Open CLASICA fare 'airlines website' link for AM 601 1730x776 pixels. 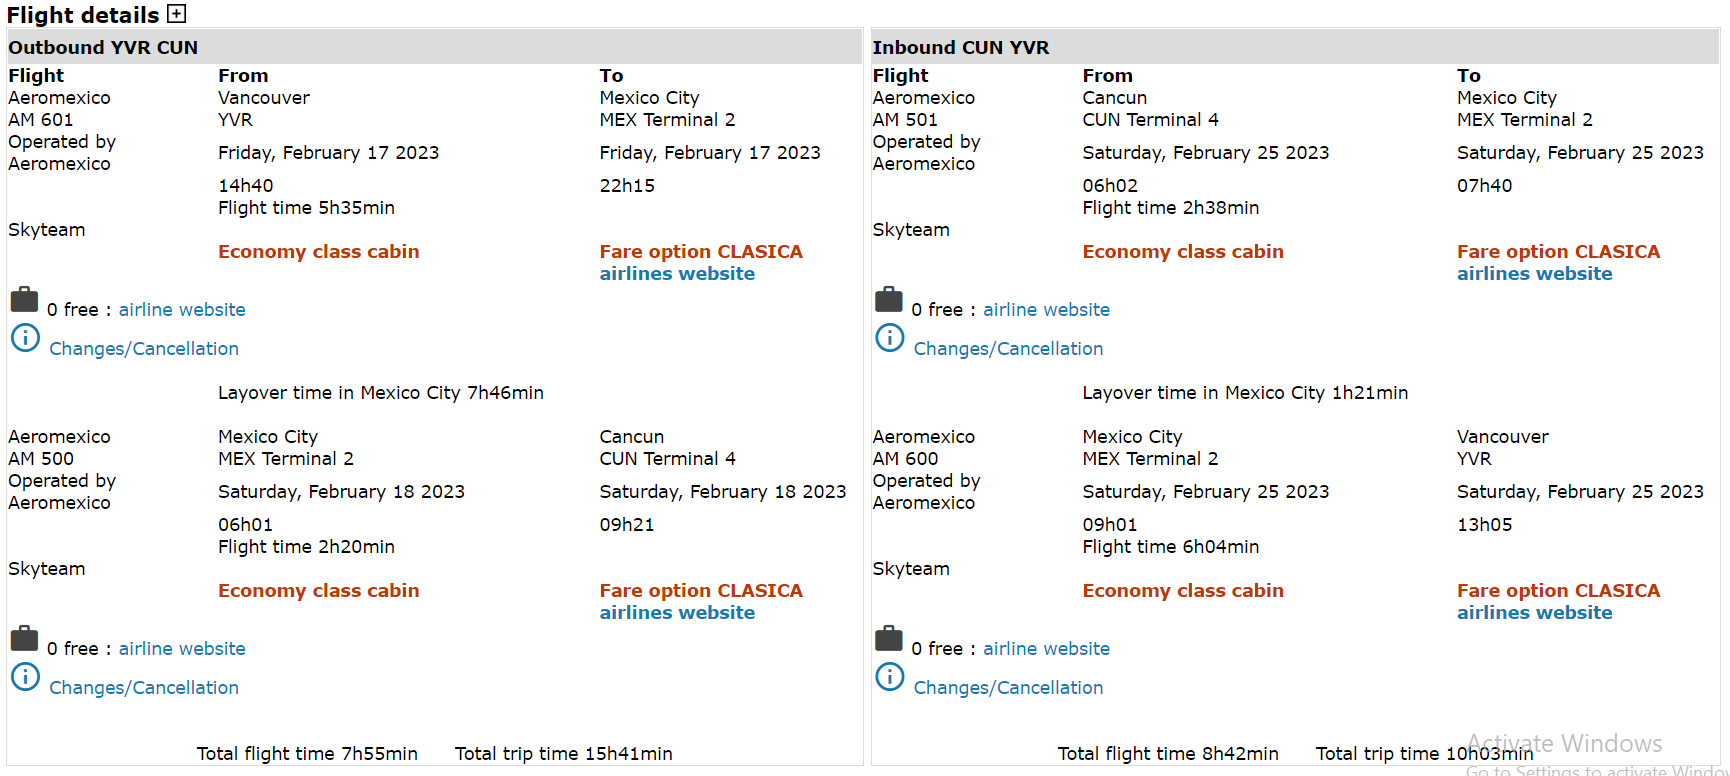tap(677, 274)
